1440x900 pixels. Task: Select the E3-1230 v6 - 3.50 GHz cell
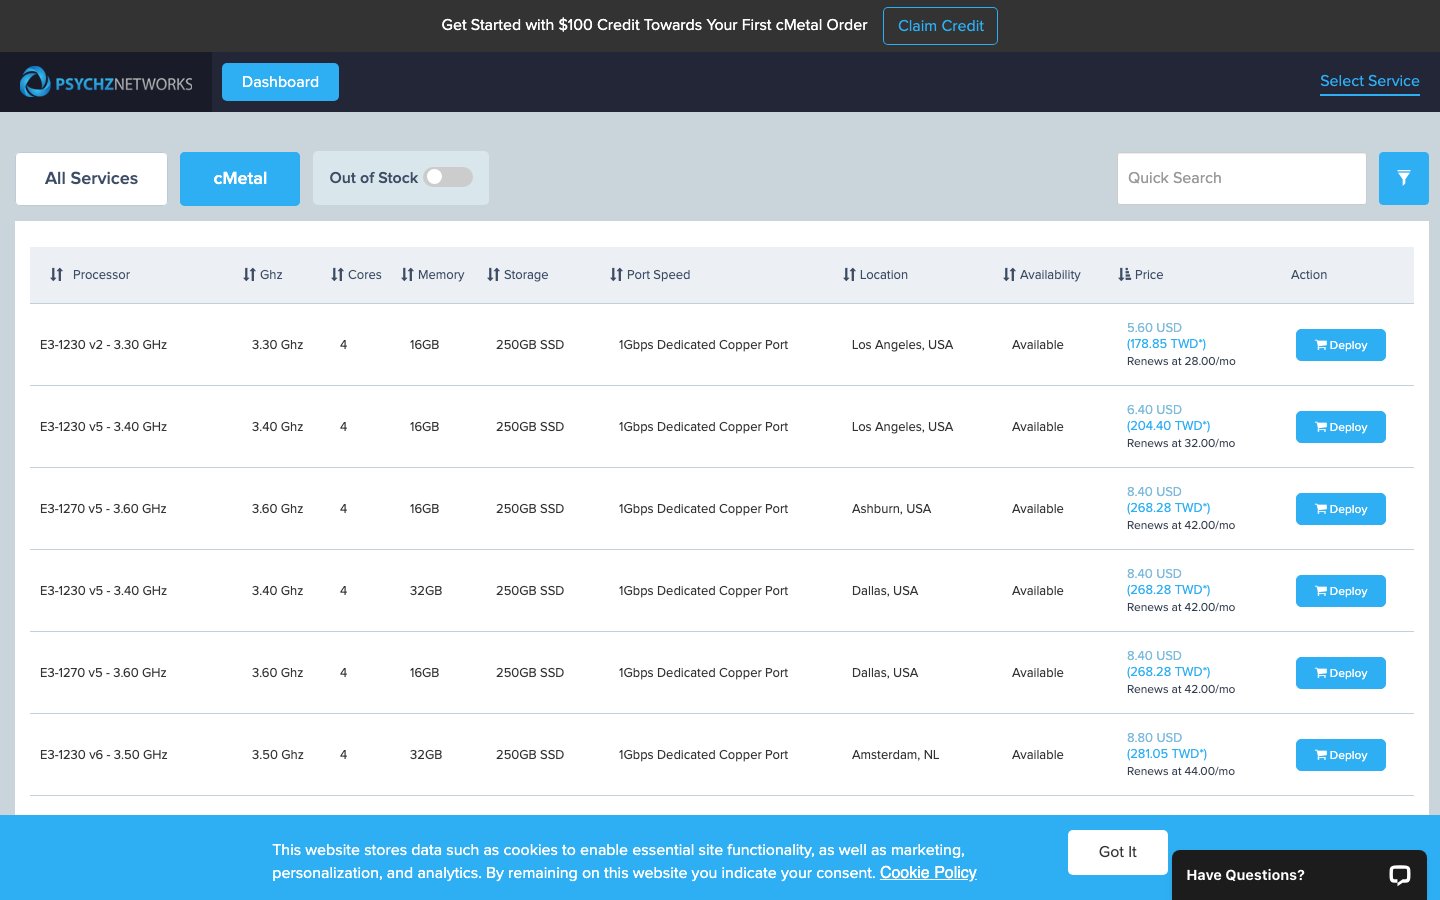click(x=104, y=755)
